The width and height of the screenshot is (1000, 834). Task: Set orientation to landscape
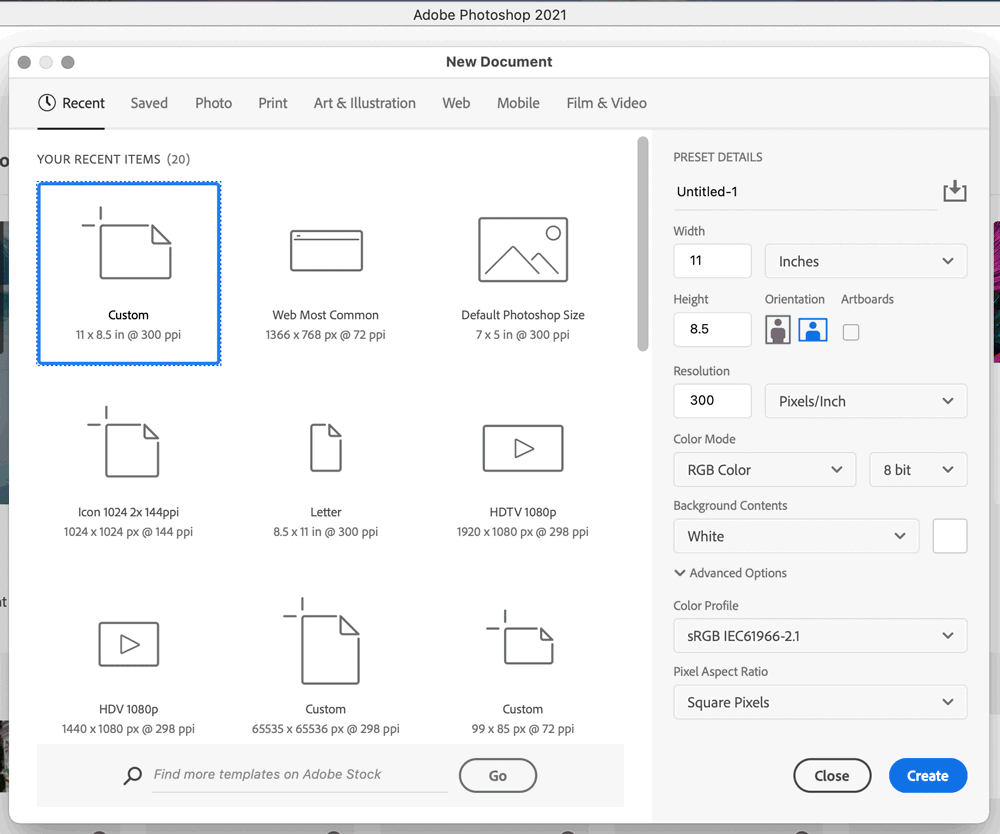click(812, 330)
